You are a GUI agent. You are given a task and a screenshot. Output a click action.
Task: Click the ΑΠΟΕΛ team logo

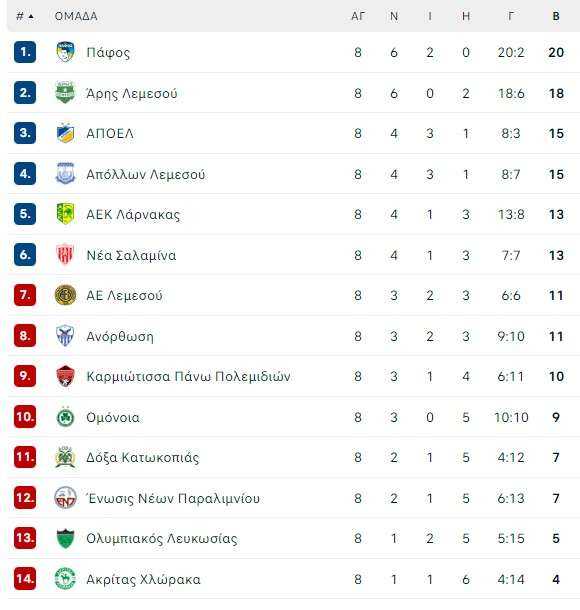pos(65,133)
